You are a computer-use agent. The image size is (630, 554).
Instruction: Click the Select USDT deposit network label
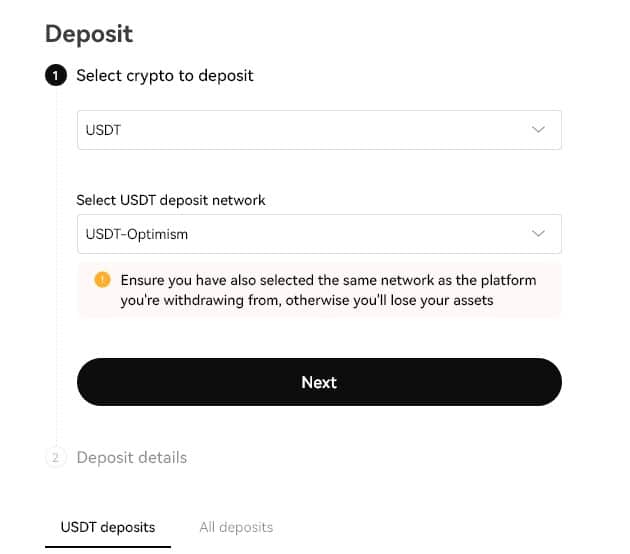click(171, 200)
